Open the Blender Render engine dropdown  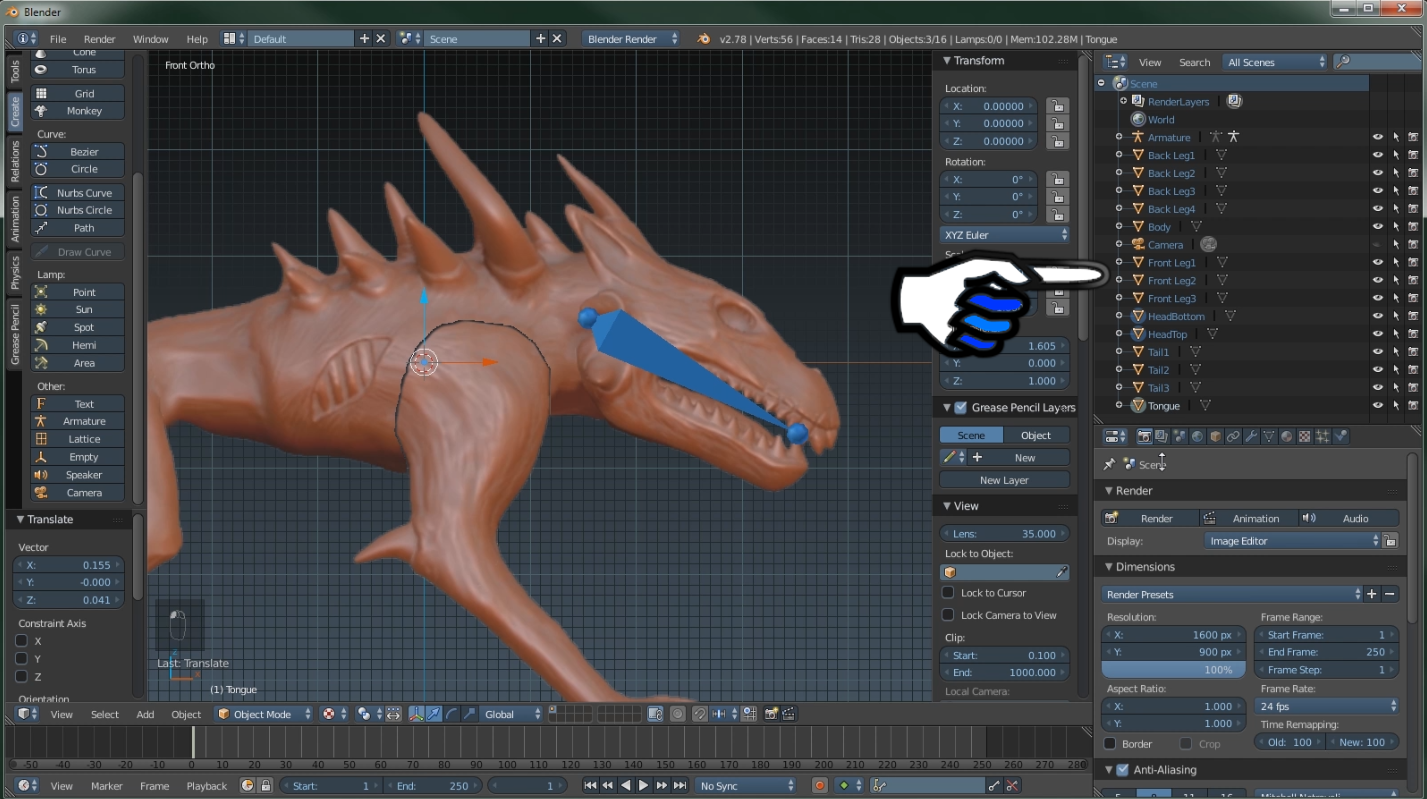click(x=632, y=39)
